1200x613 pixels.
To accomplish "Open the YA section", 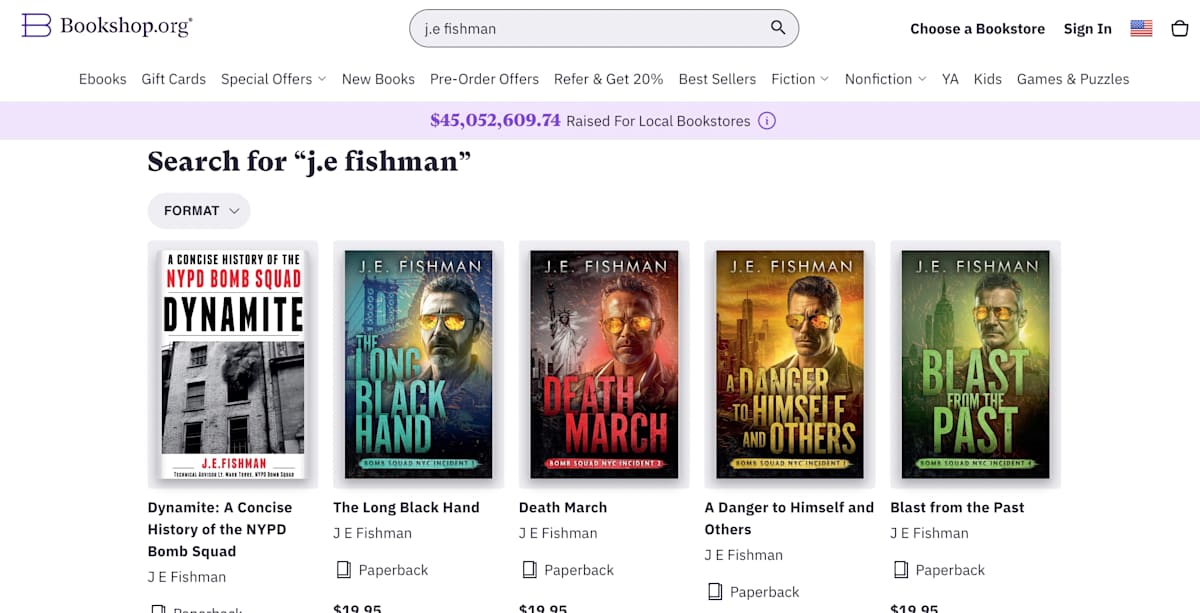I will tap(950, 79).
